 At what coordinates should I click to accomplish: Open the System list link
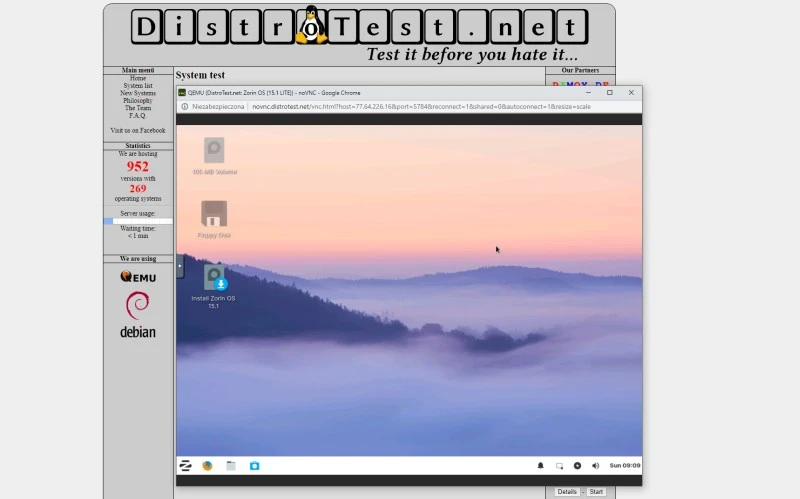pyautogui.click(x=138, y=86)
